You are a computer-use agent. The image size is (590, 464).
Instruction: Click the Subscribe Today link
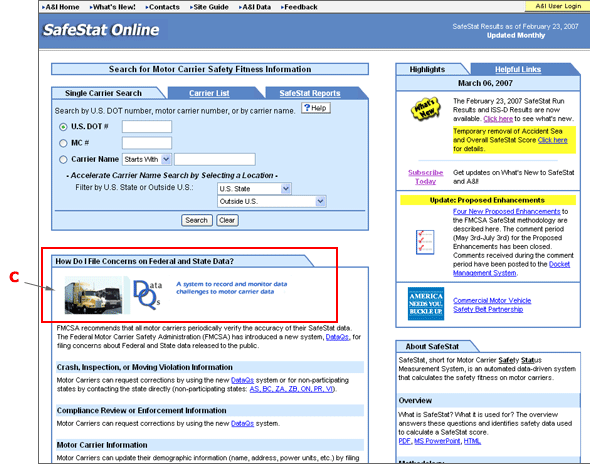pos(426,177)
